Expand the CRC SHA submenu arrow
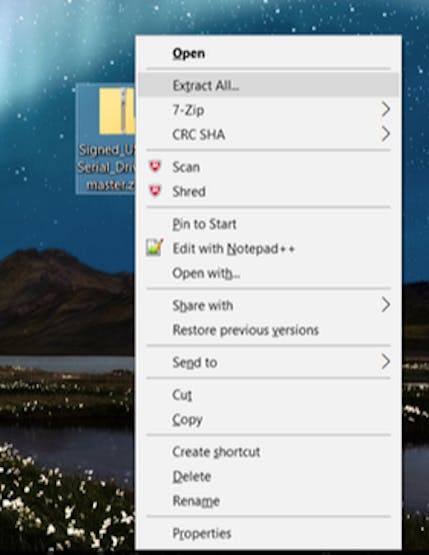This screenshot has height=555, width=429. click(386, 134)
